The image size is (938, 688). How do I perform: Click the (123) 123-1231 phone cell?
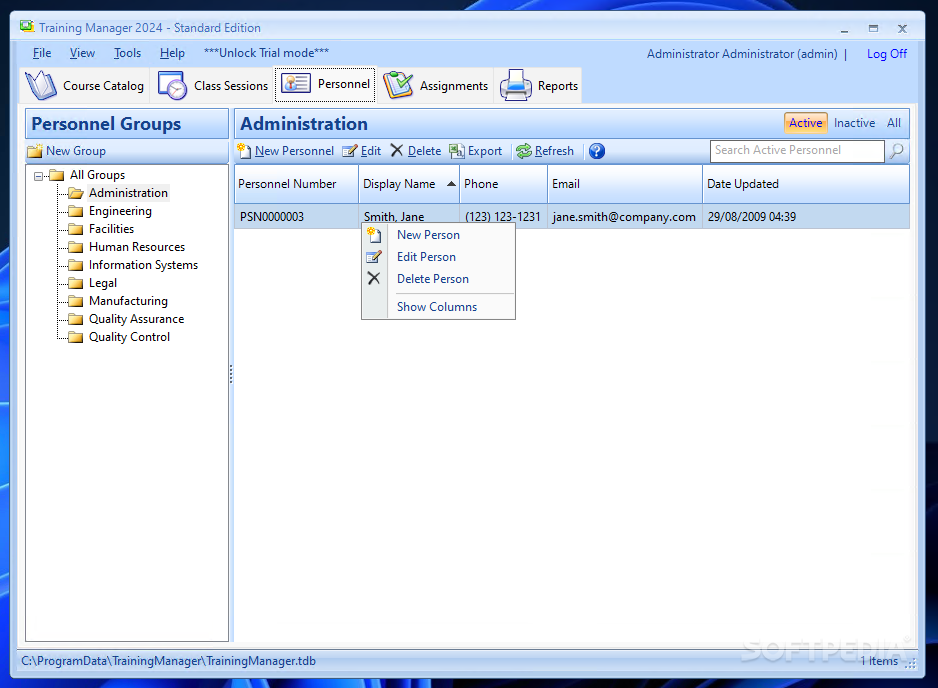(502, 217)
